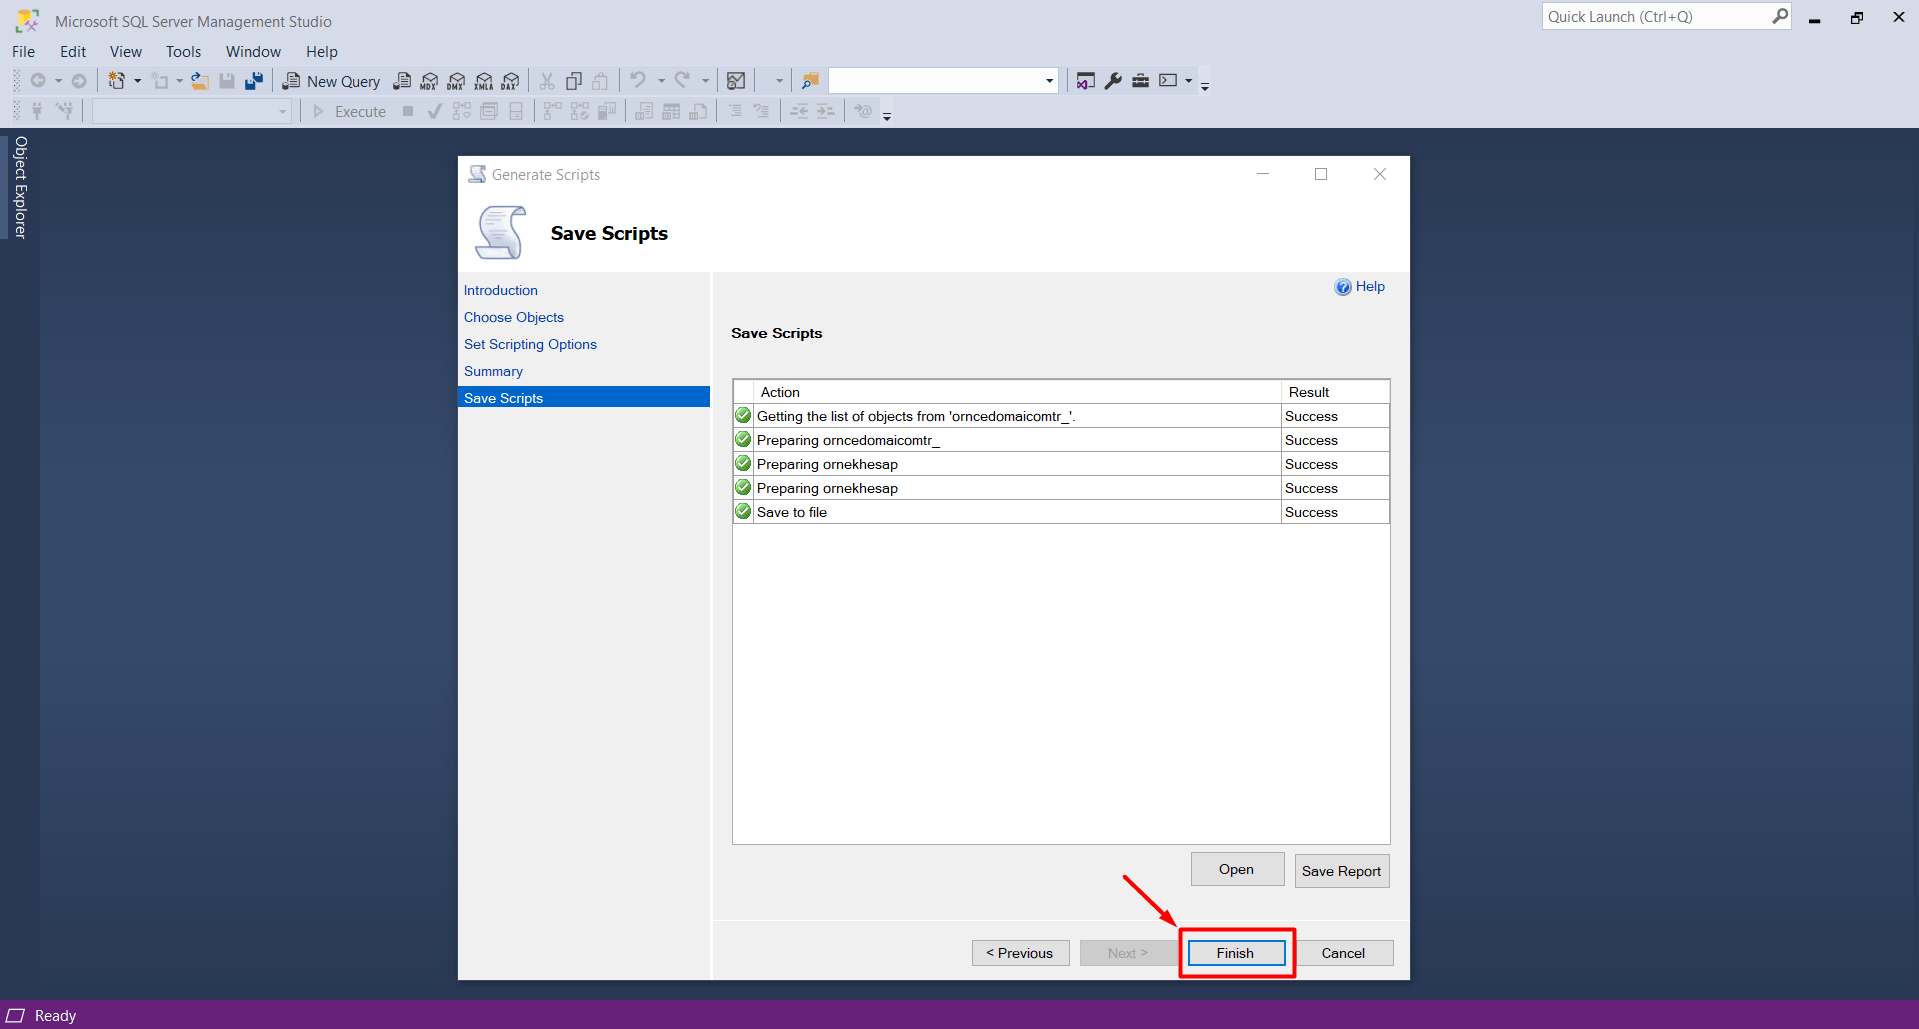Image resolution: width=1919 pixels, height=1029 pixels.
Task: Click the Finish button
Action: point(1235,953)
